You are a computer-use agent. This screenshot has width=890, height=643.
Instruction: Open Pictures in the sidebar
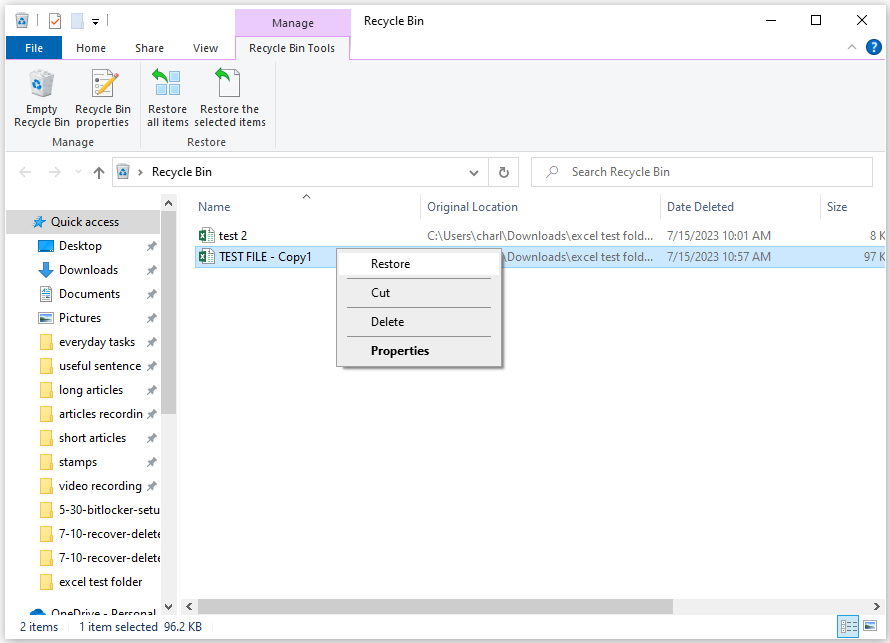click(80, 318)
